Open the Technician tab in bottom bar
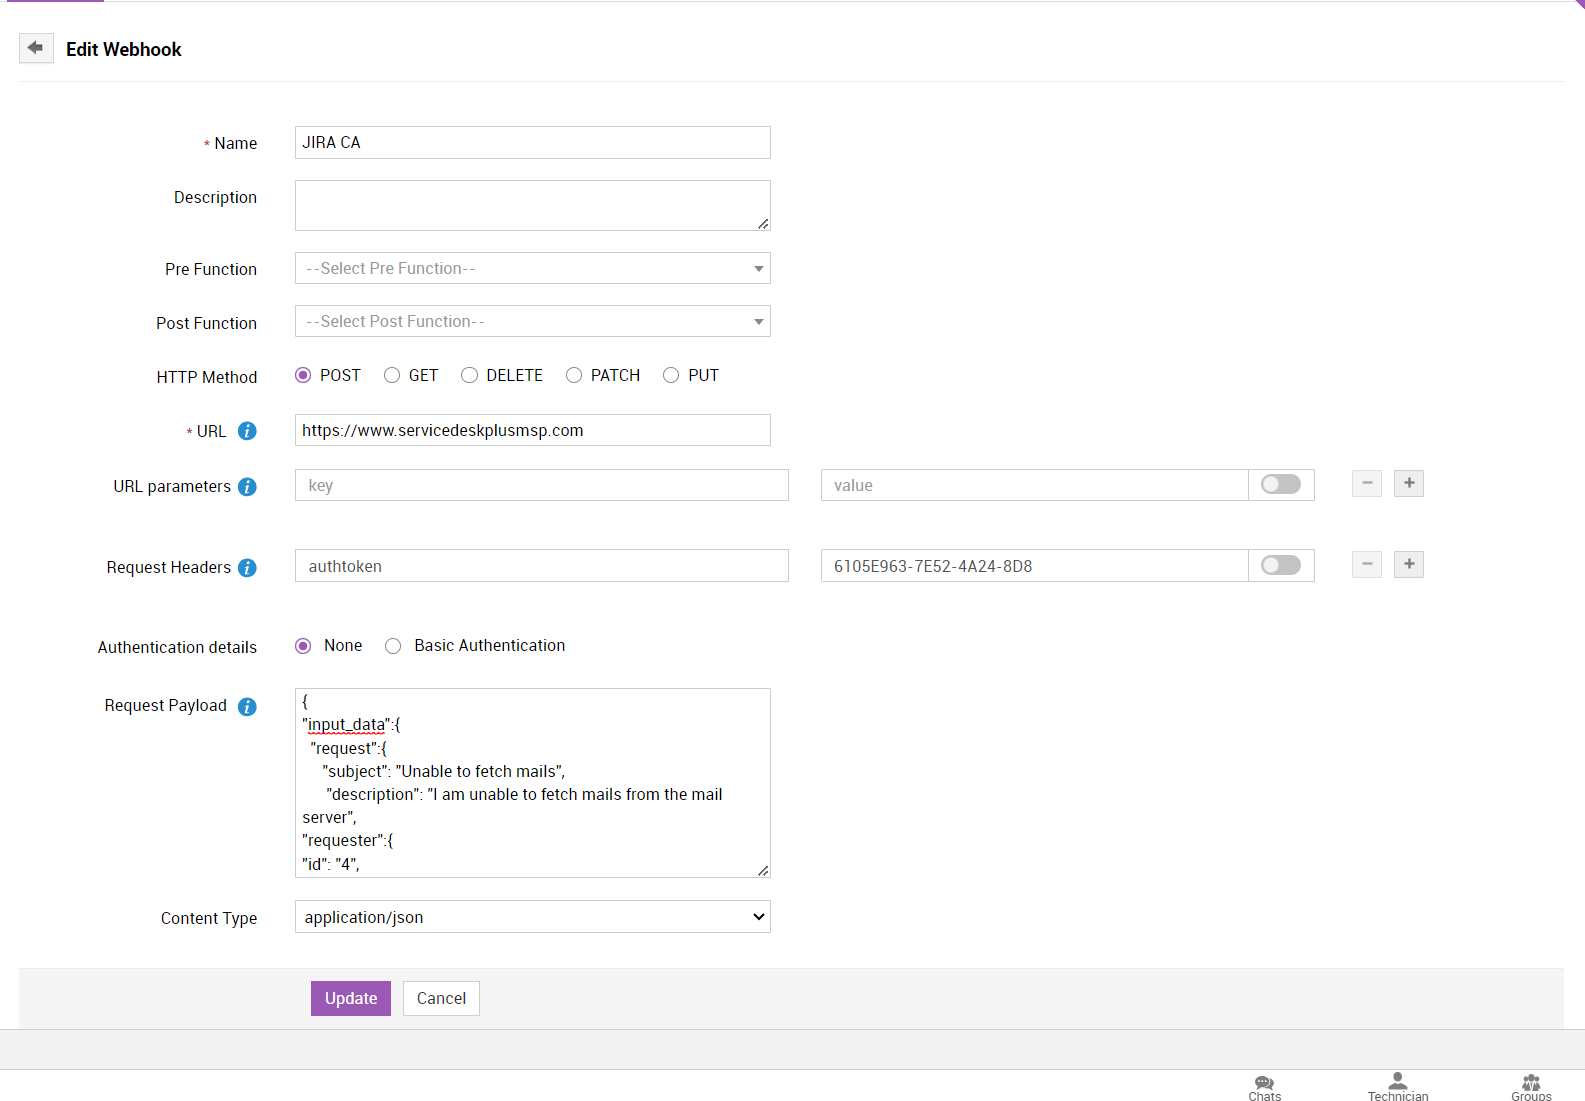 point(1397,1088)
